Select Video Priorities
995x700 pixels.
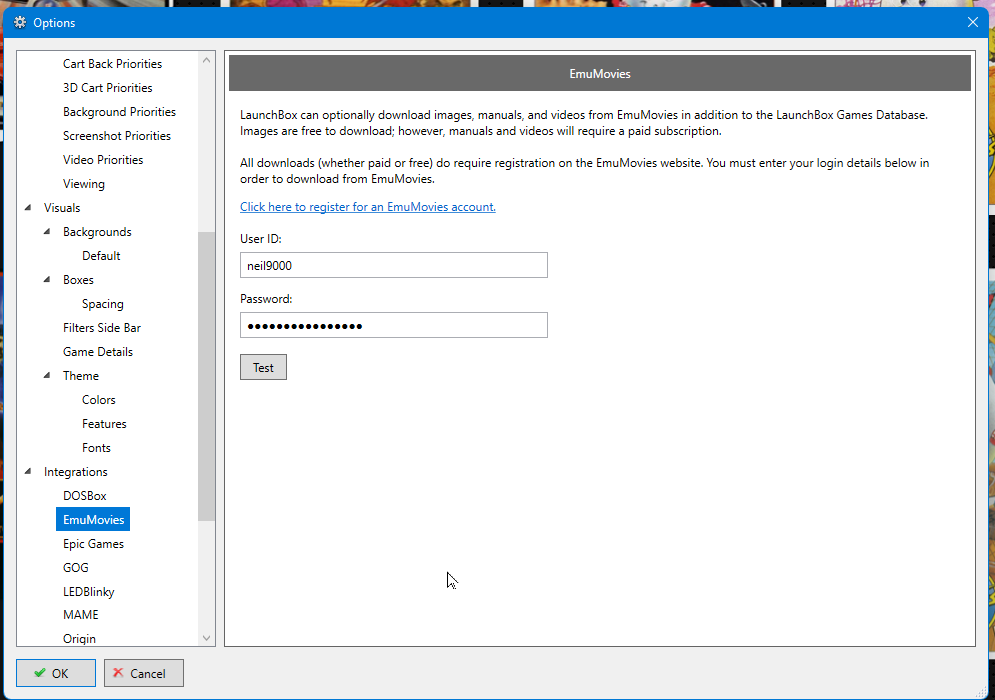point(103,160)
